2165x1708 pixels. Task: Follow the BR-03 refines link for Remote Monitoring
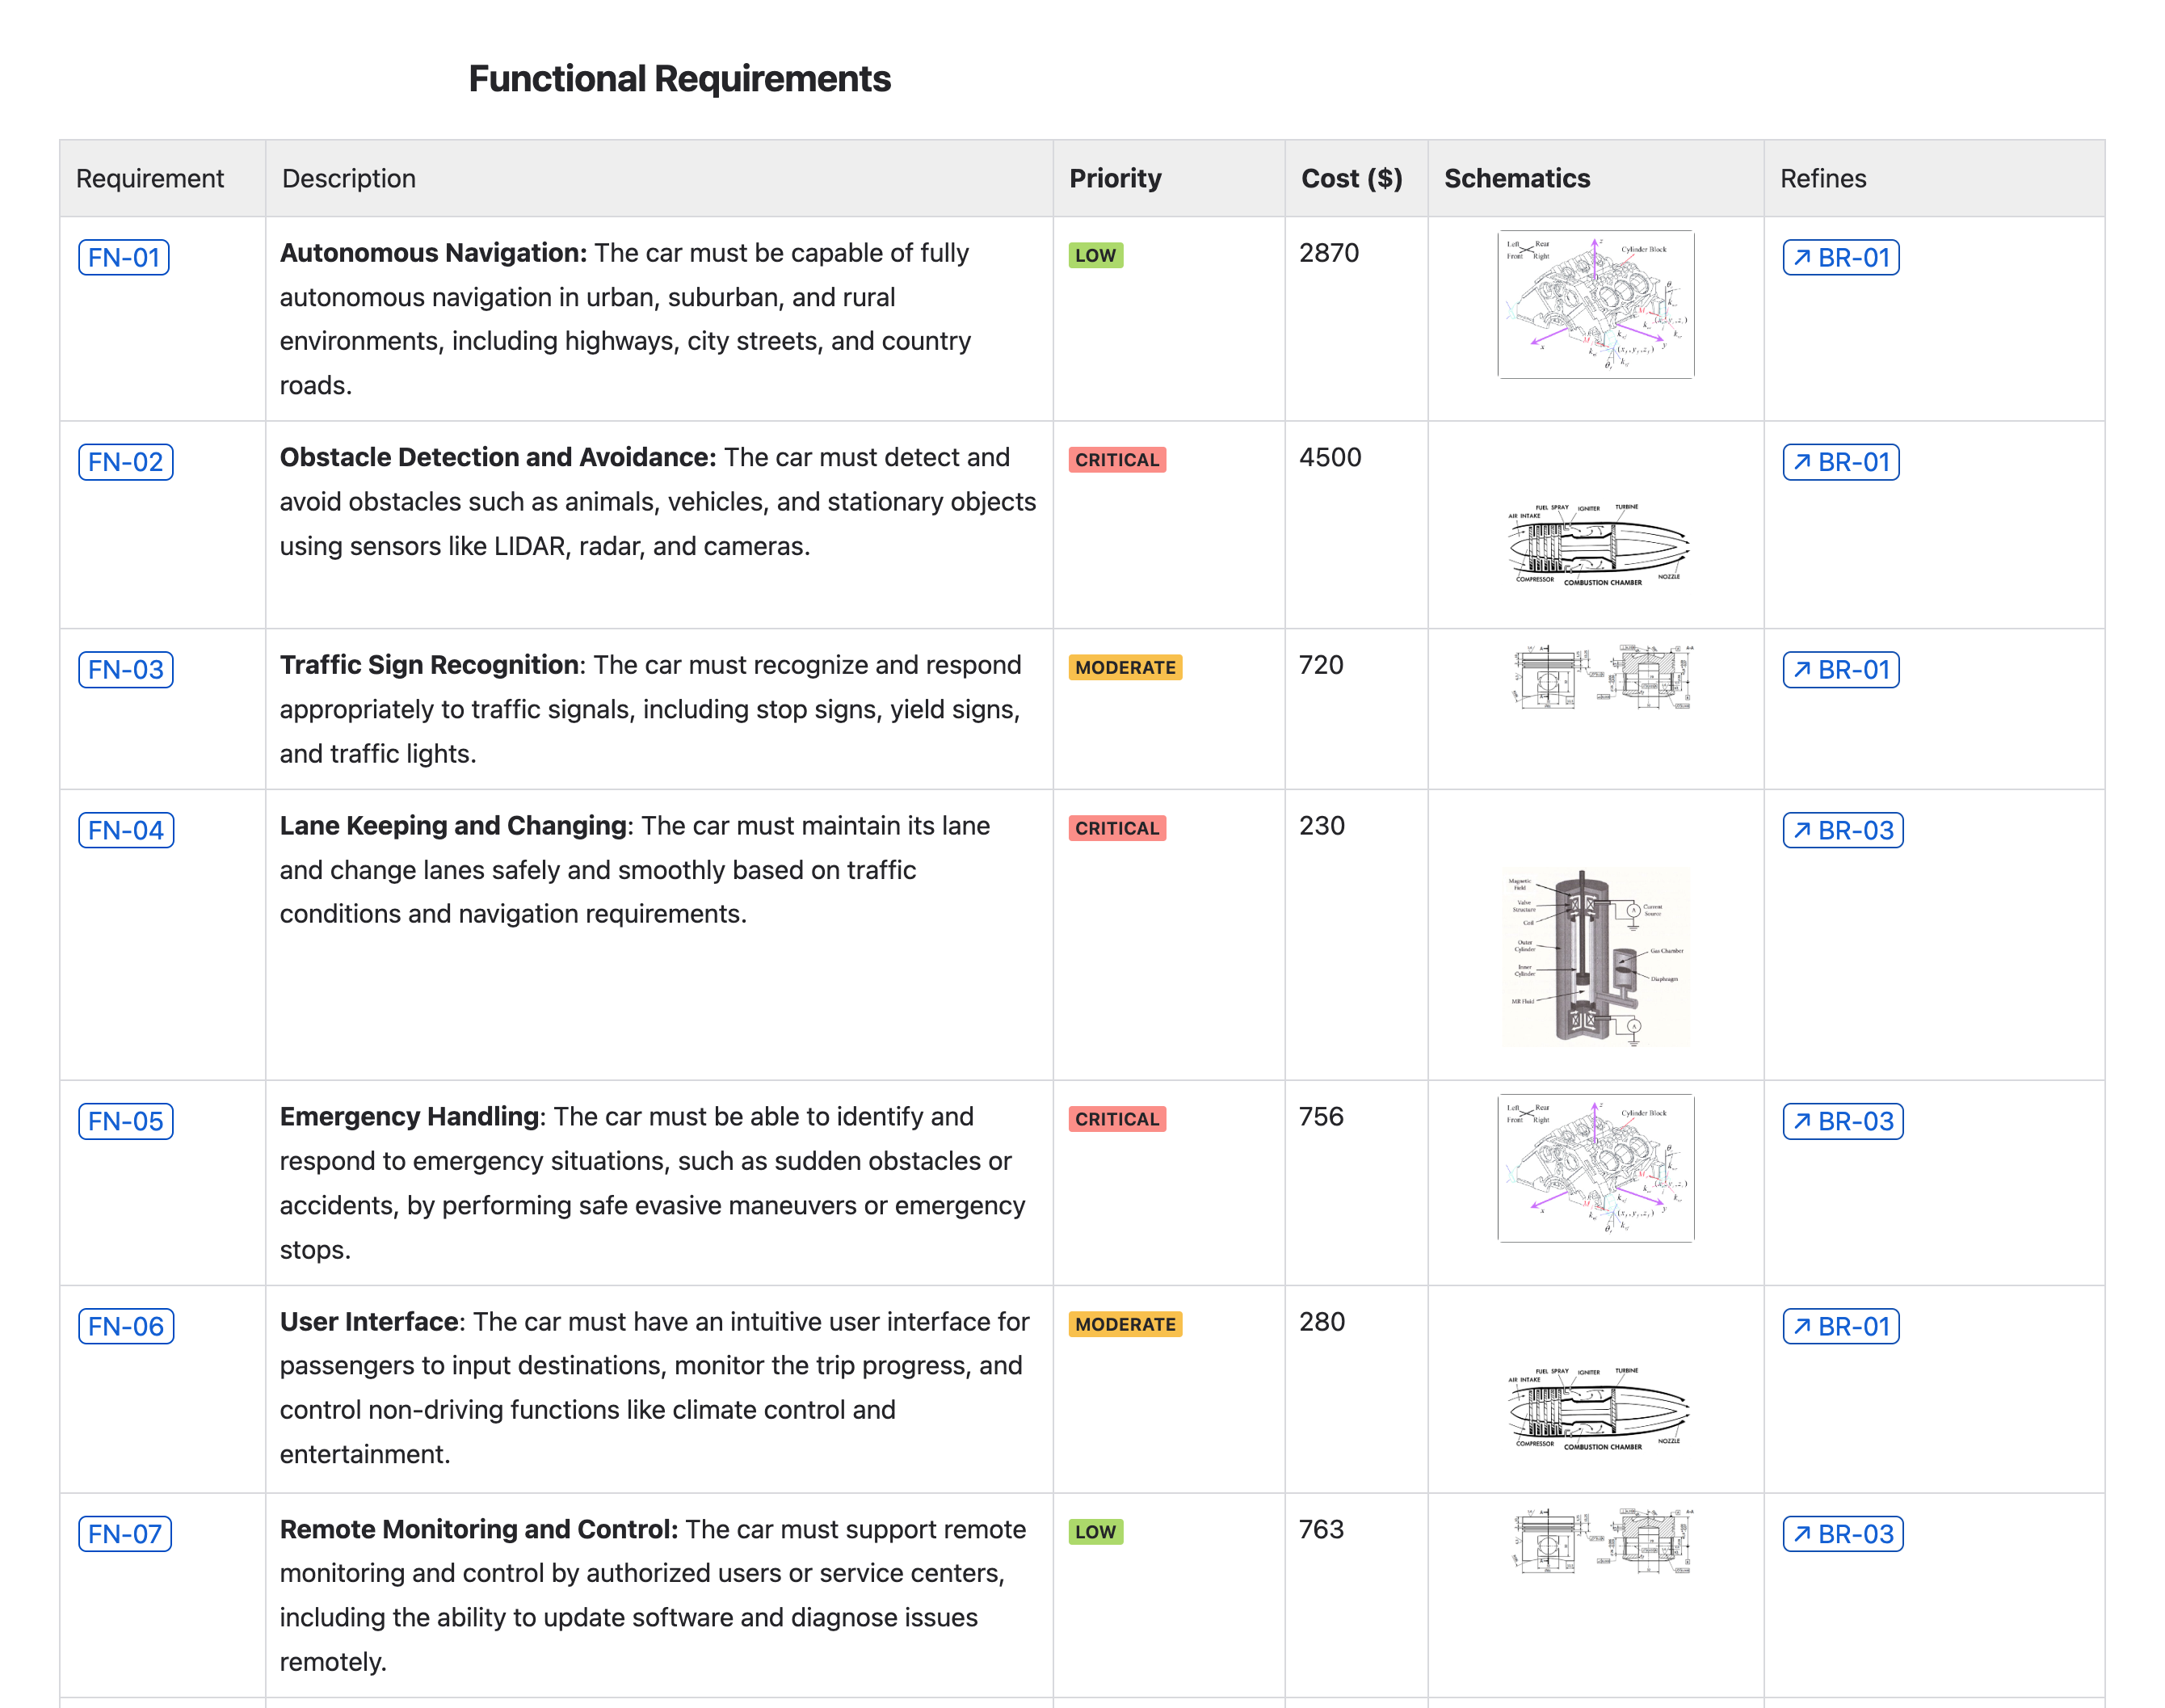coord(1843,1533)
